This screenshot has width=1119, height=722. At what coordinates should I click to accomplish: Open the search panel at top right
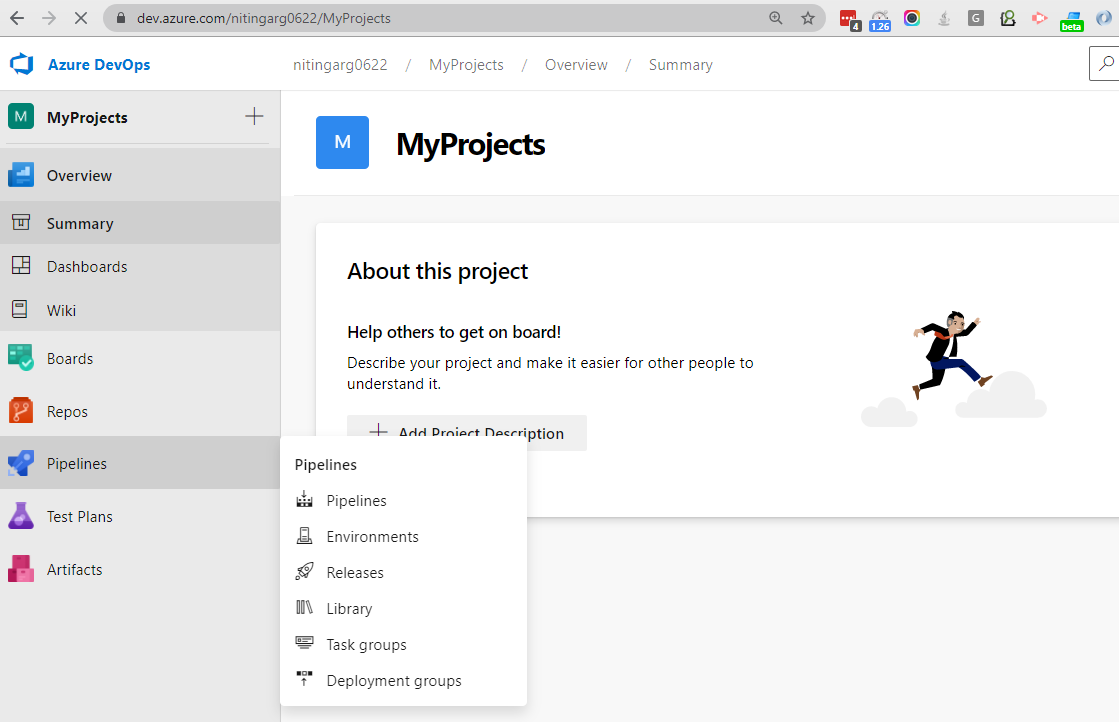1106,62
